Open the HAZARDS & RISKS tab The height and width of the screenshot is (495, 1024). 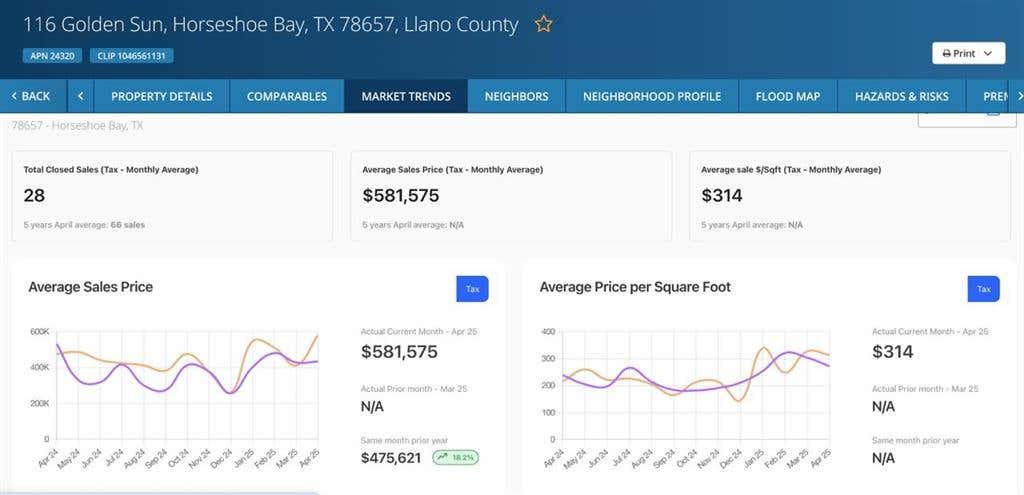click(x=901, y=96)
